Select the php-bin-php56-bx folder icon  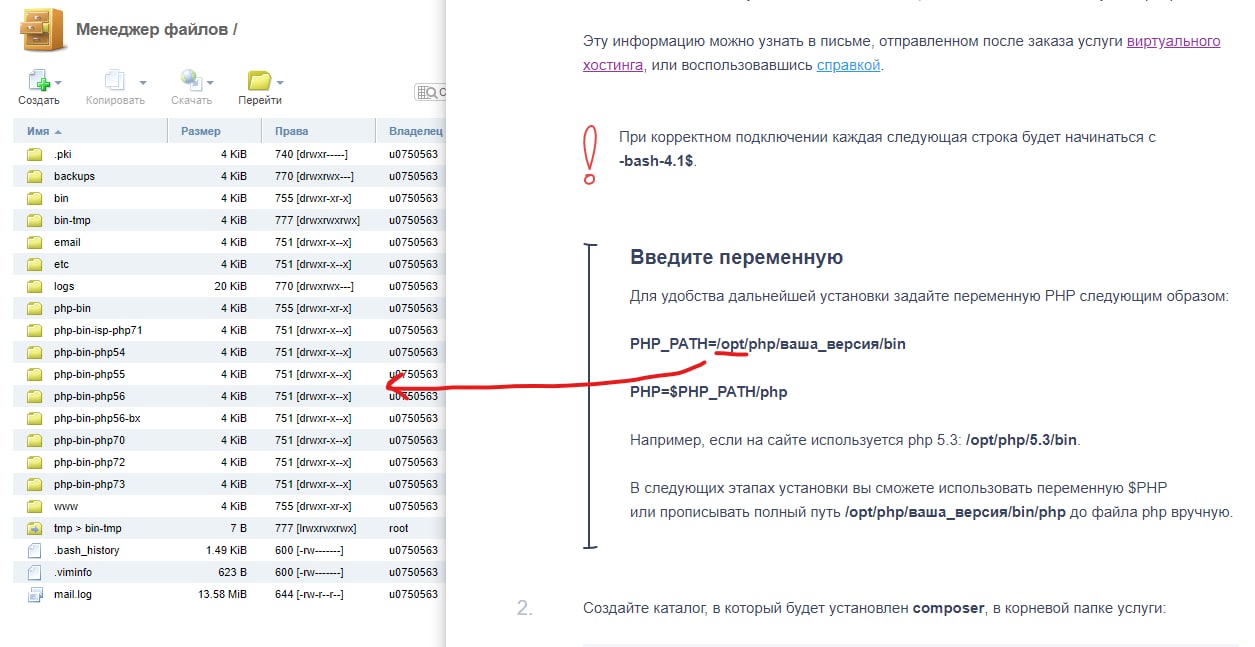[x=35, y=418]
